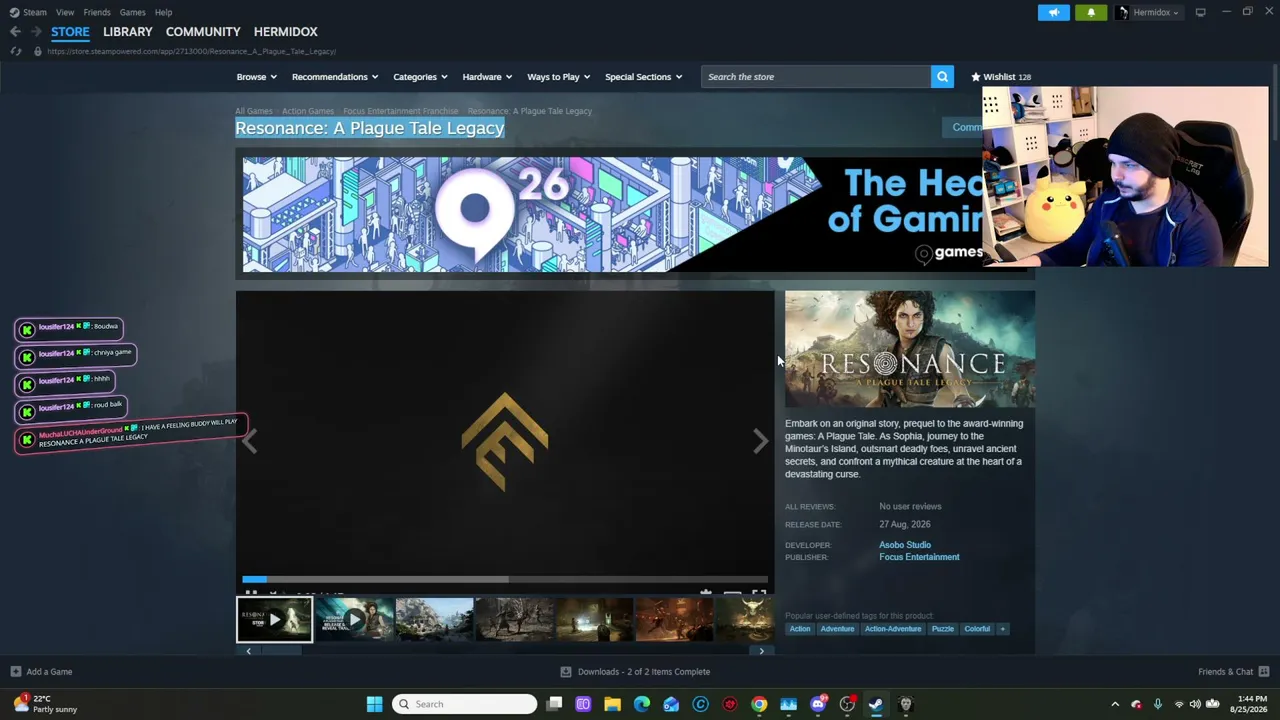1280x720 pixels.
Task: Expand the Browse dropdown
Action: 257,77
